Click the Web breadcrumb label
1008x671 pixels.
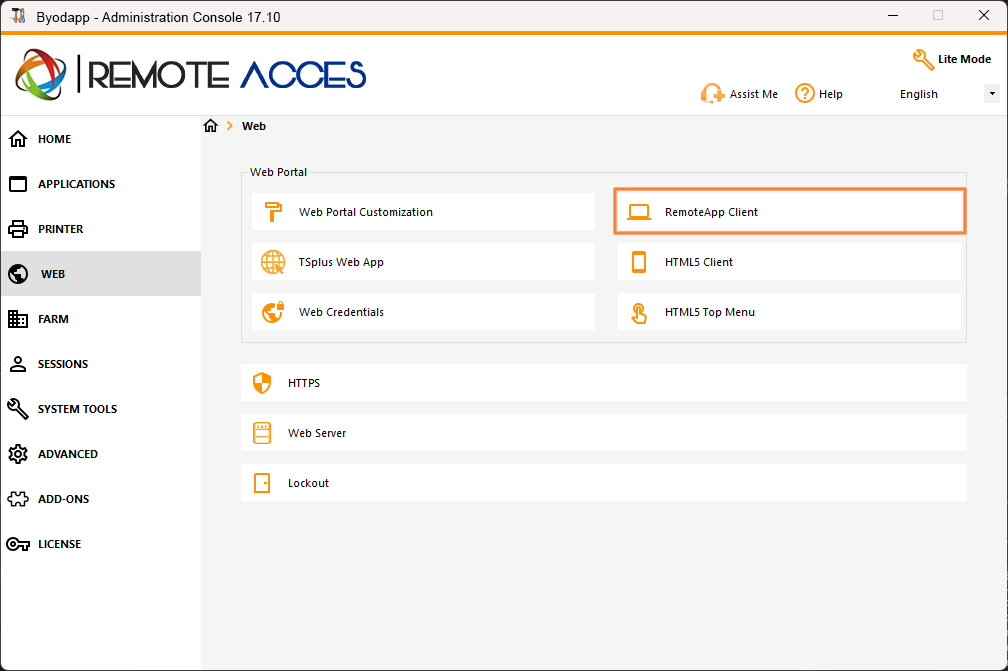pos(254,126)
